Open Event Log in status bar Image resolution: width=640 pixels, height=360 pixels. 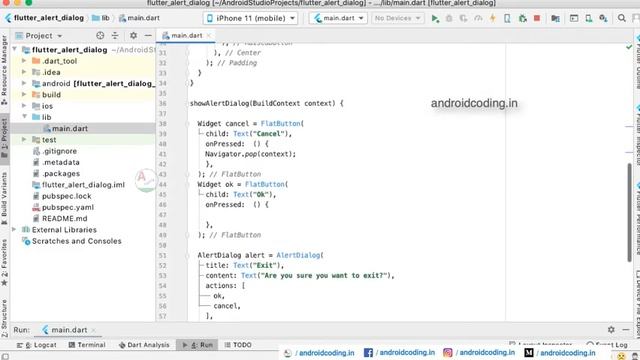(x=607, y=344)
